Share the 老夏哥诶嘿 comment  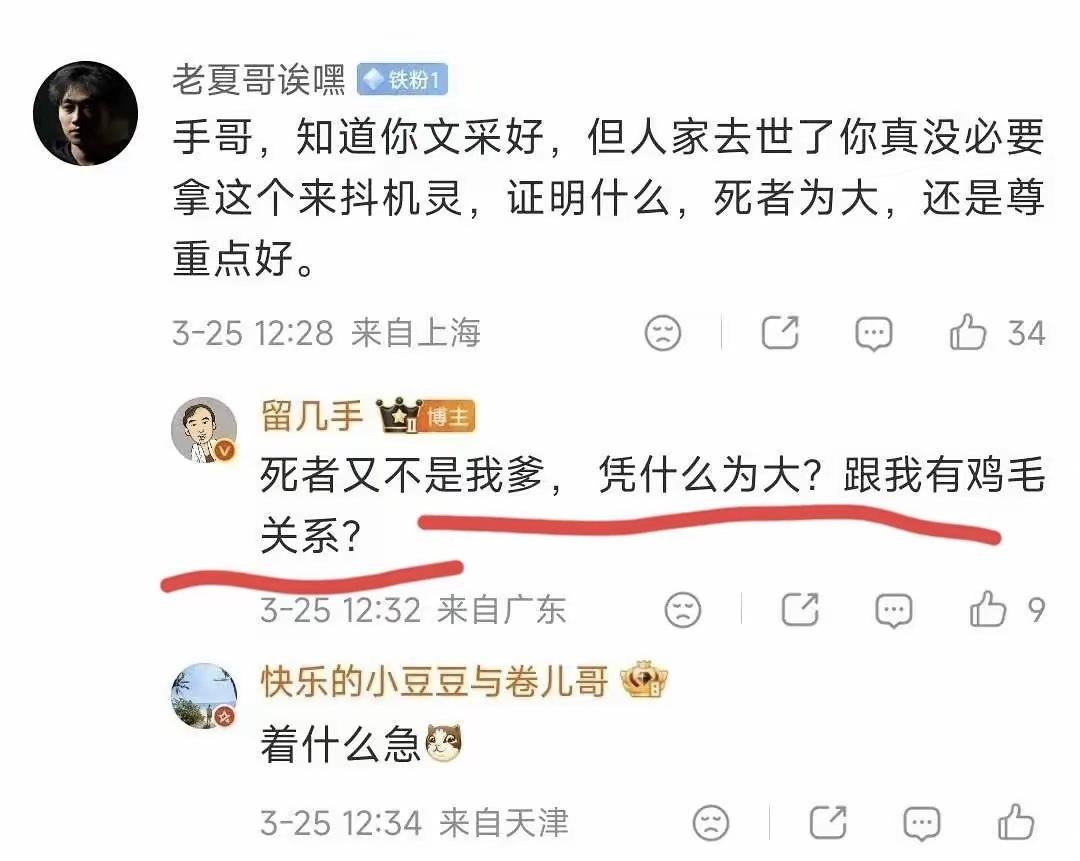point(780,333)
